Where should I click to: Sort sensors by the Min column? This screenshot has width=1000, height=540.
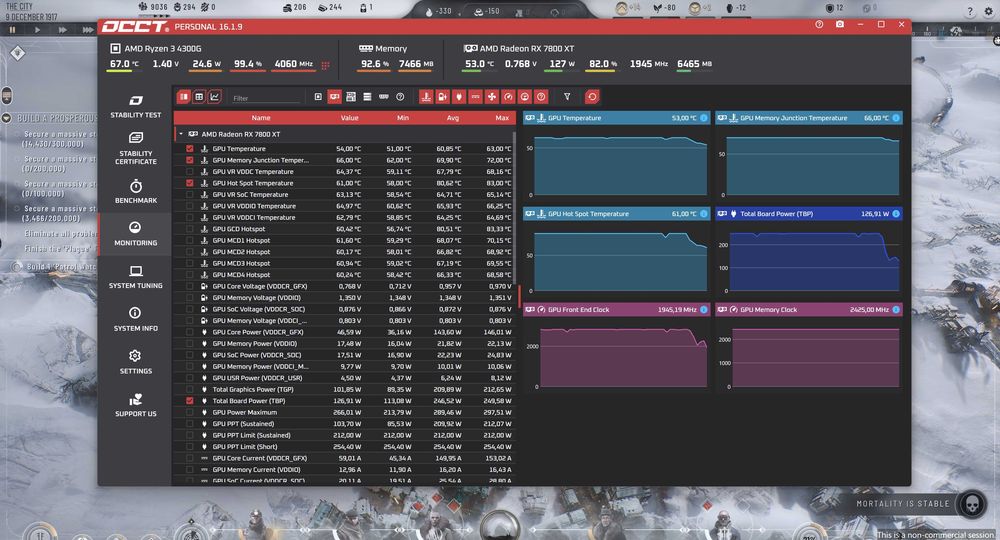(x=402, y=118)
